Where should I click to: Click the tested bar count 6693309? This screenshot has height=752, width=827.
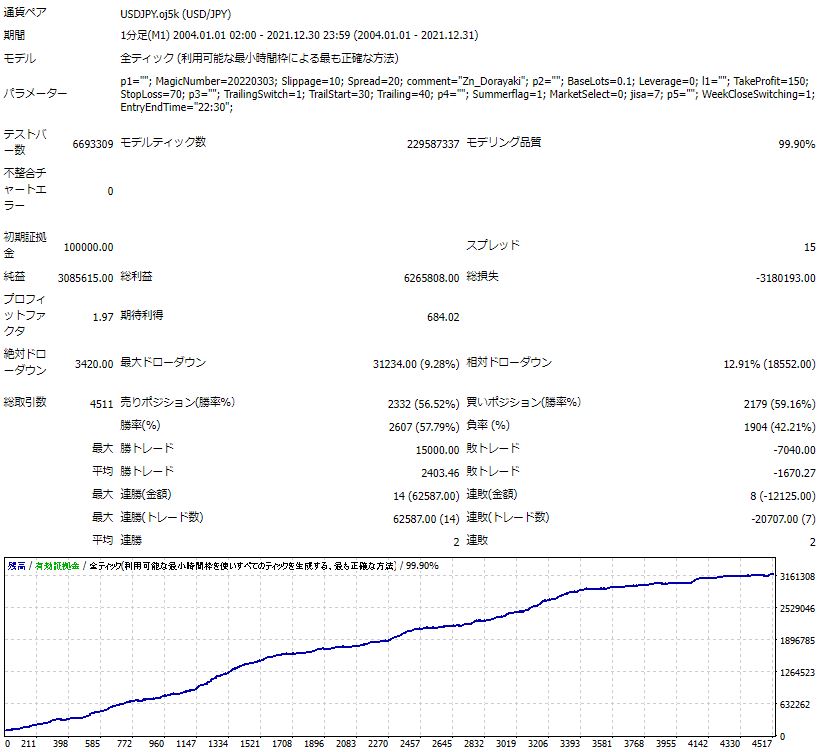pyautogui.click(x=93, y=144)
